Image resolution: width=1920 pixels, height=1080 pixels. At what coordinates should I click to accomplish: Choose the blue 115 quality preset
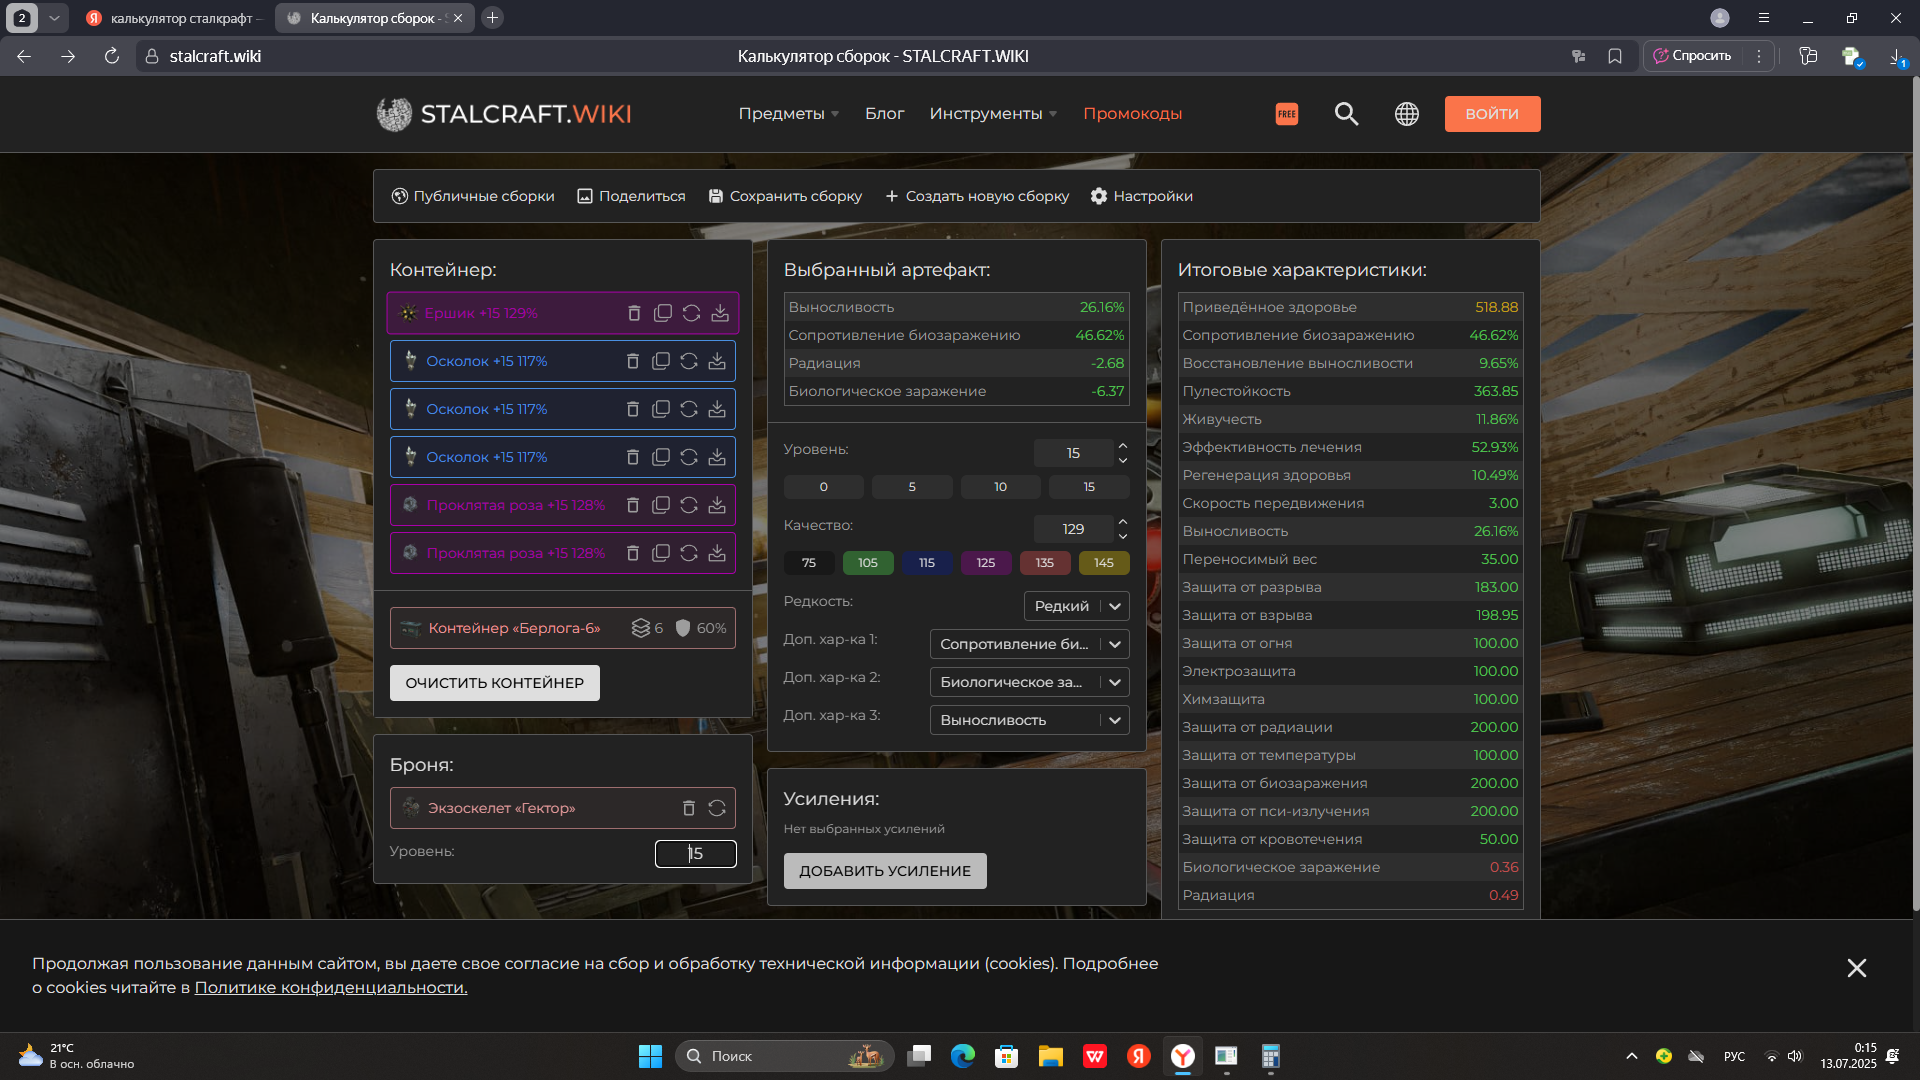tap(927, 563)
